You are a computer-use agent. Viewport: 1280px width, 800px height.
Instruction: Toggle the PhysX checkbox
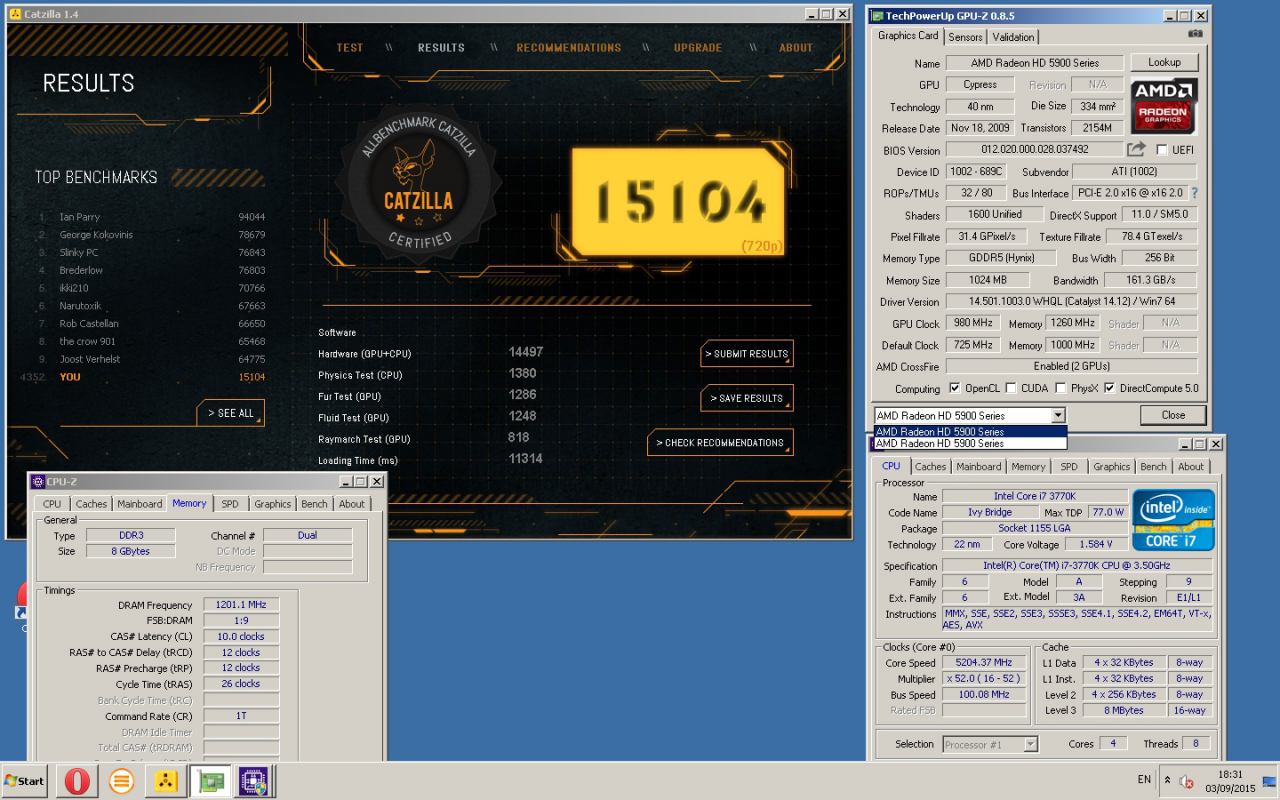pyautogui.click(x=1059, y=388)
